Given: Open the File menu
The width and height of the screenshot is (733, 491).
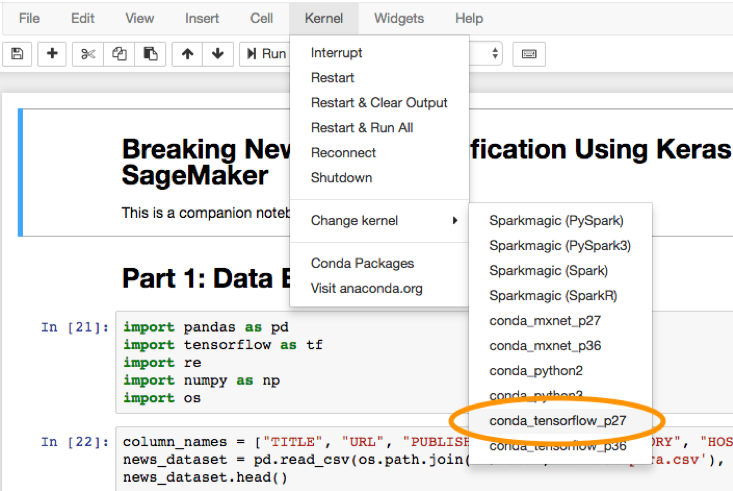Looking at the screenshot, I should tap(29, 18).
